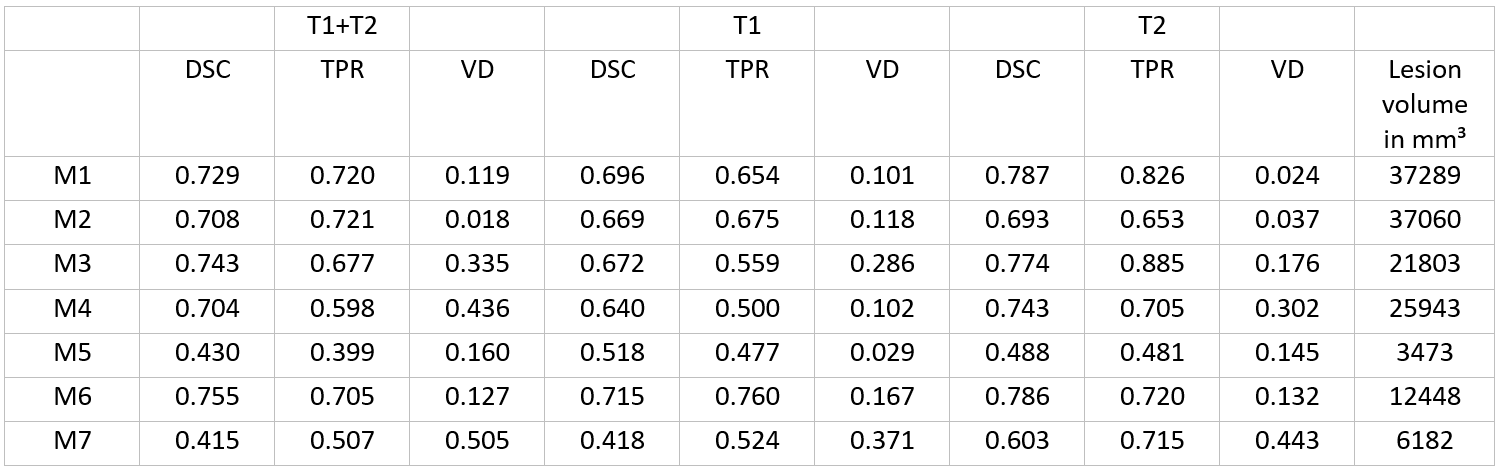Screen dimensions: 1498x470
Task: Click the lesion volume value 37289
Action: click(1425, 176)
